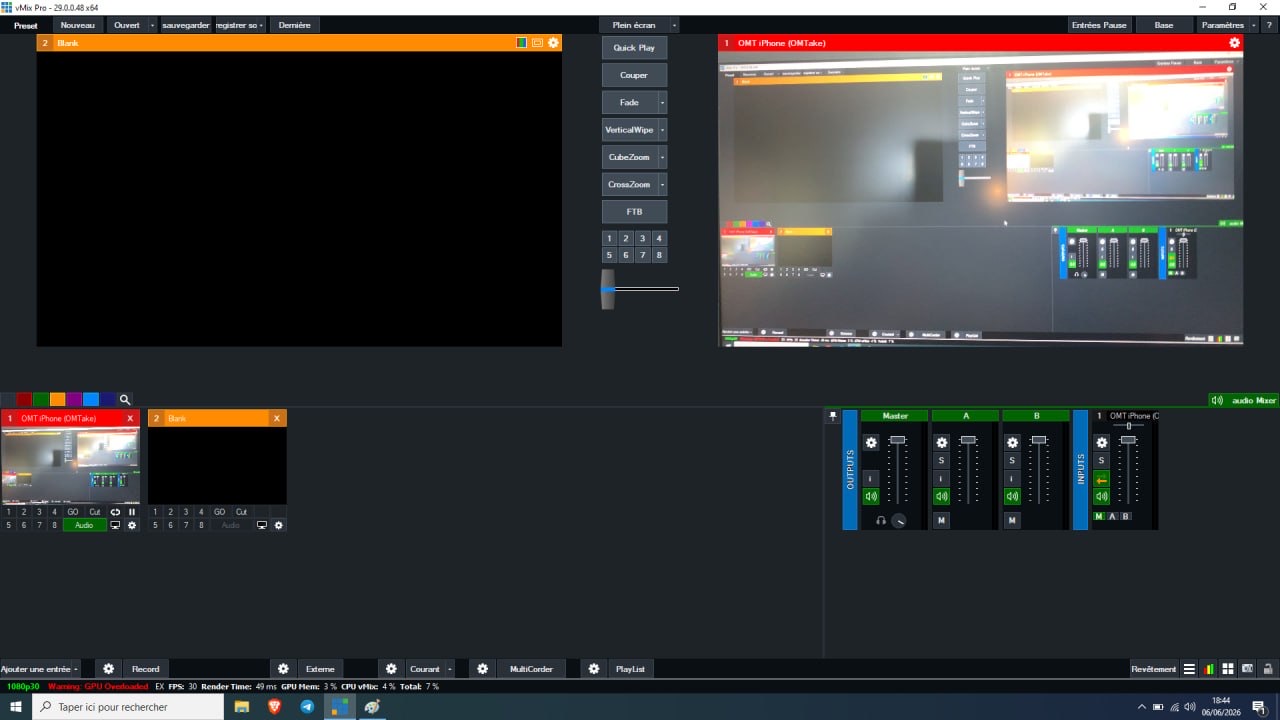1280x720 pixels.
Task: Click MultiCorder button
Action: (531, 669)
